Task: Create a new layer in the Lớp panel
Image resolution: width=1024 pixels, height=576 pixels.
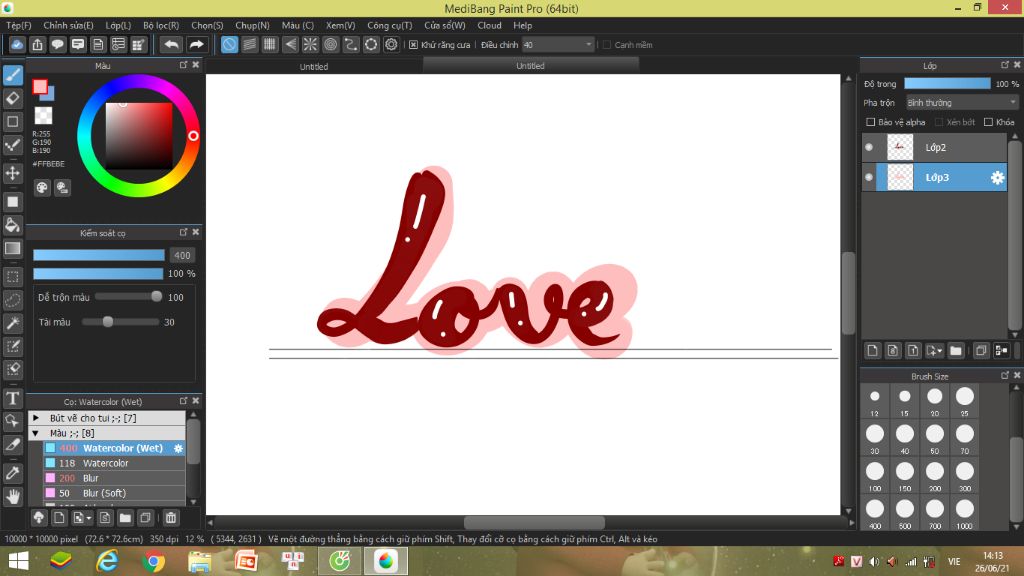Action: coord(872,351)
